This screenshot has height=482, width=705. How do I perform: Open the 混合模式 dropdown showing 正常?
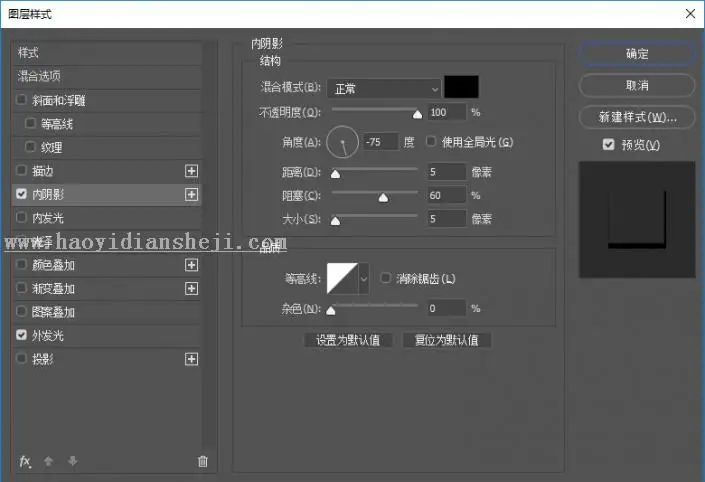pyautogui.click(x=384, y=89)
